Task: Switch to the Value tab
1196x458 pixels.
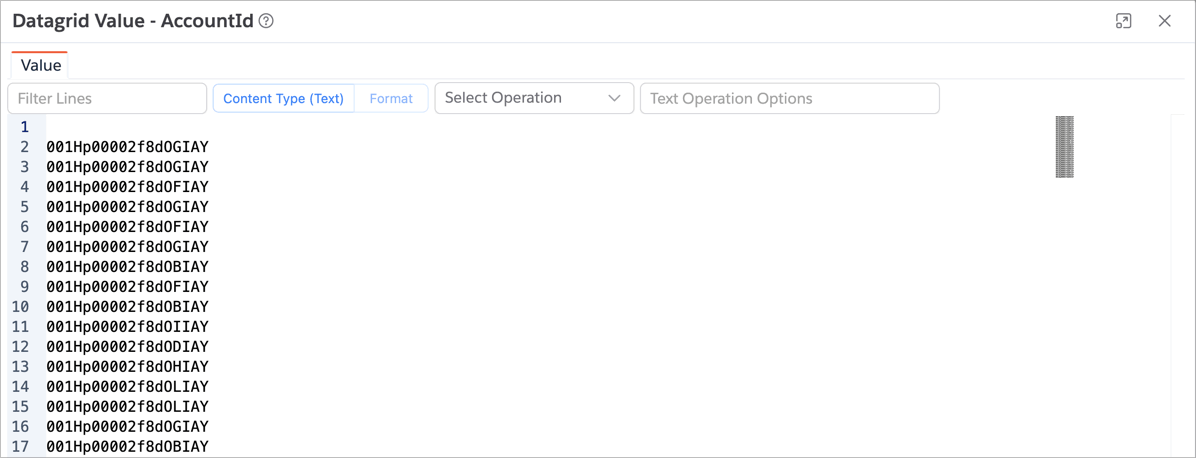Action: 41,65
